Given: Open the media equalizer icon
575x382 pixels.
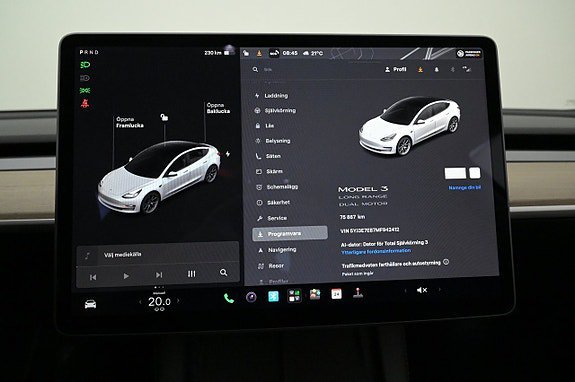Looking at the screenshot, I should tap(191, 274).
